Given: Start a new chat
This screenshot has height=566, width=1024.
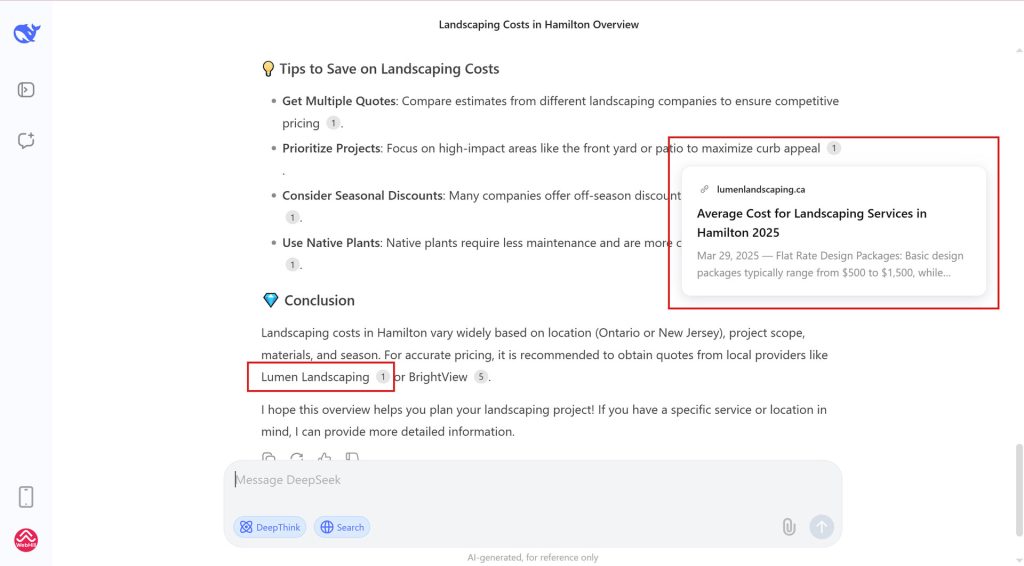Looking at the screenshot, I should [27, 141].
